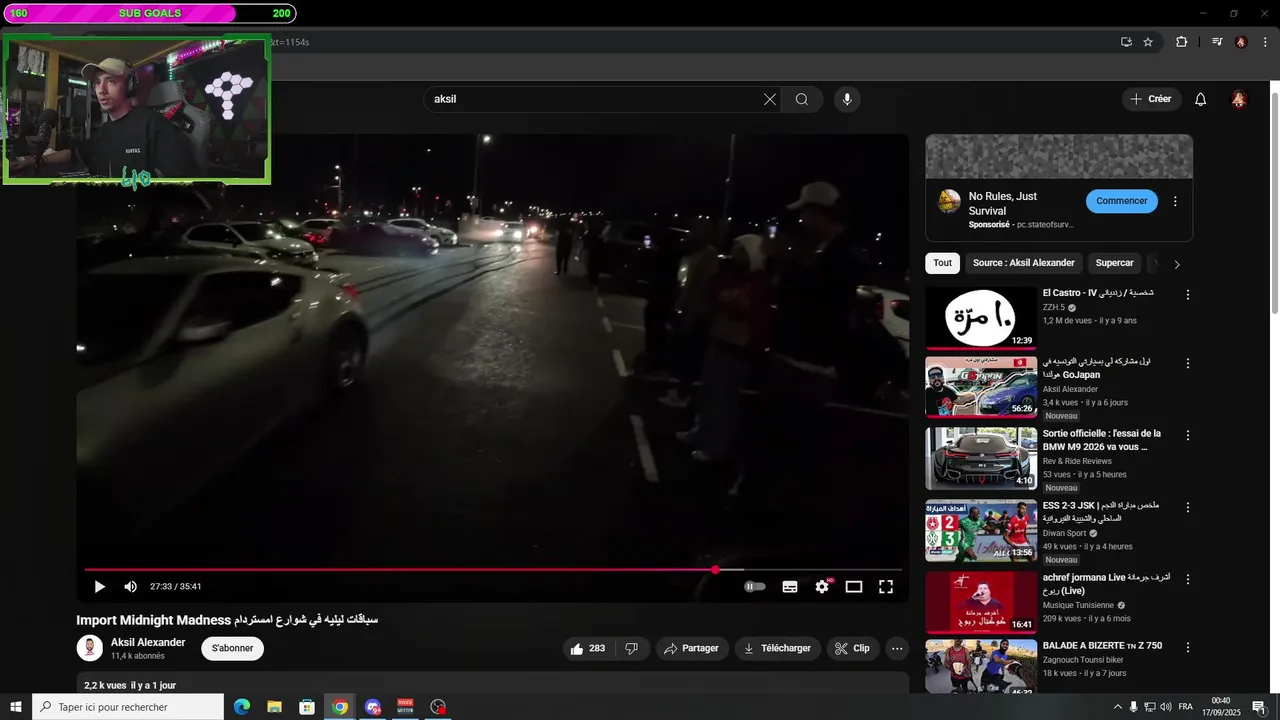The image size is (1280, 720).
Task: Open more actions menu beside Clip
Action: [x=897, y=648]
